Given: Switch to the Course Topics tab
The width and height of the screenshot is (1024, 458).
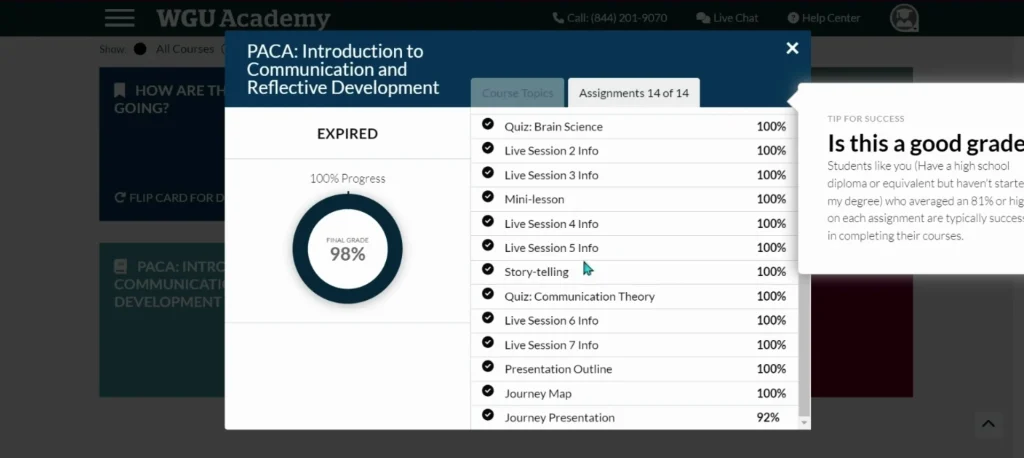Looking at the screenshot, I should click(x=517, y=93).
